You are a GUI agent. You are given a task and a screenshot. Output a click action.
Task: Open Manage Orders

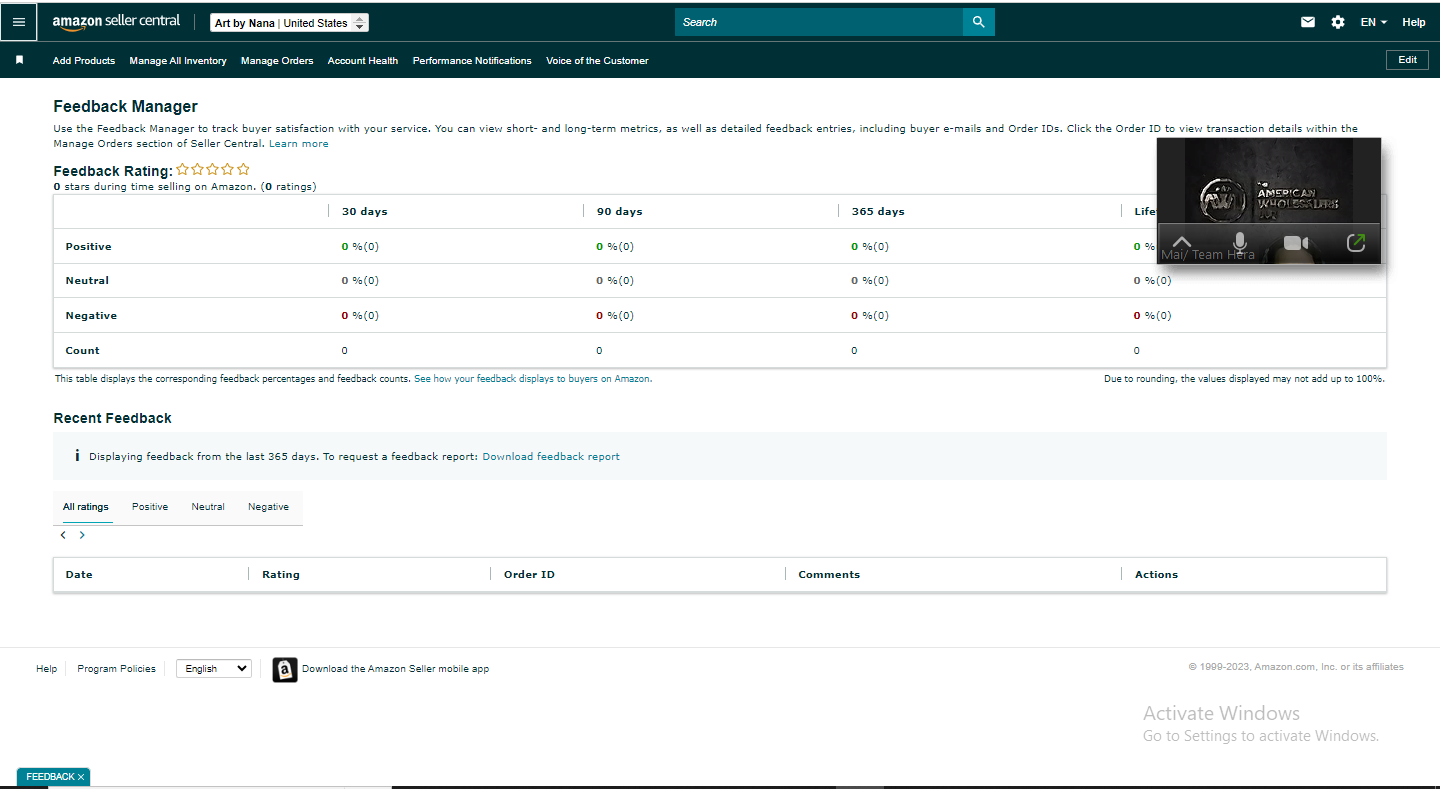(x=277, y=61)
